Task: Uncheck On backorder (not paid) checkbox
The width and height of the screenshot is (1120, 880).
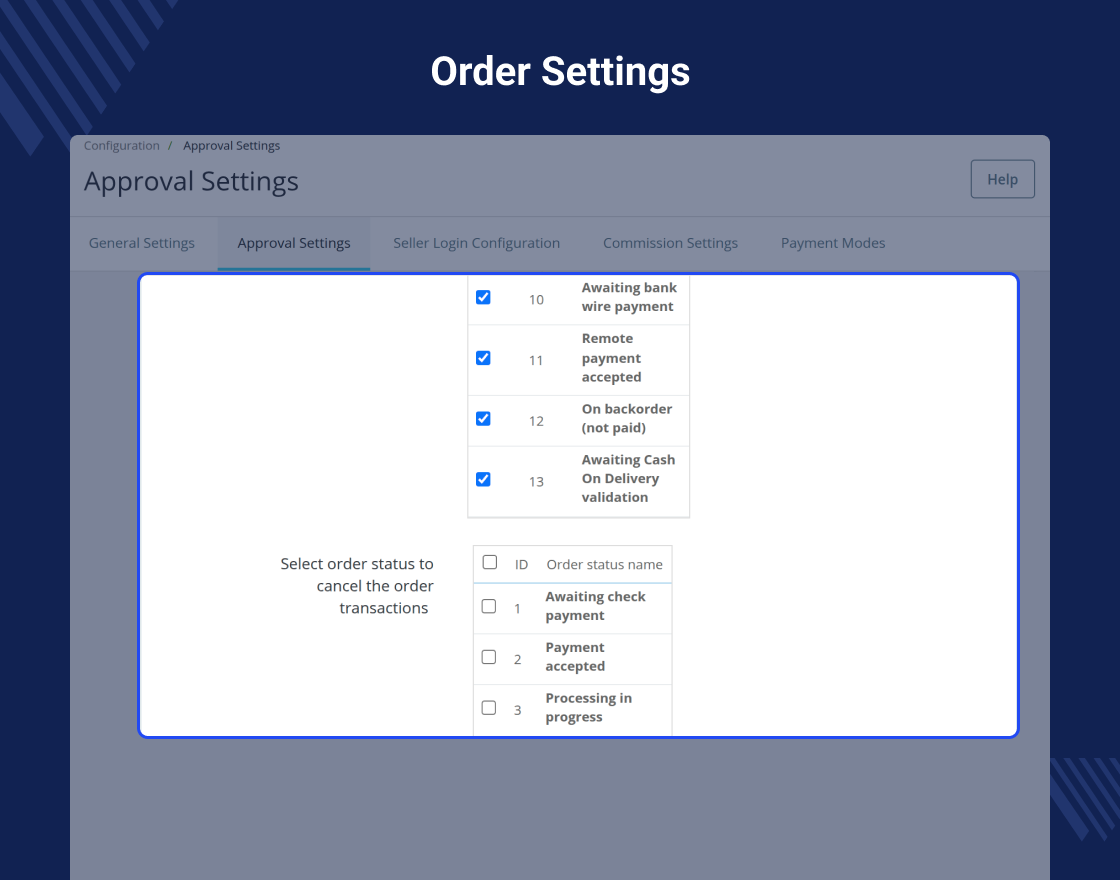Action: pyautogui.click(x=483, y=419)
